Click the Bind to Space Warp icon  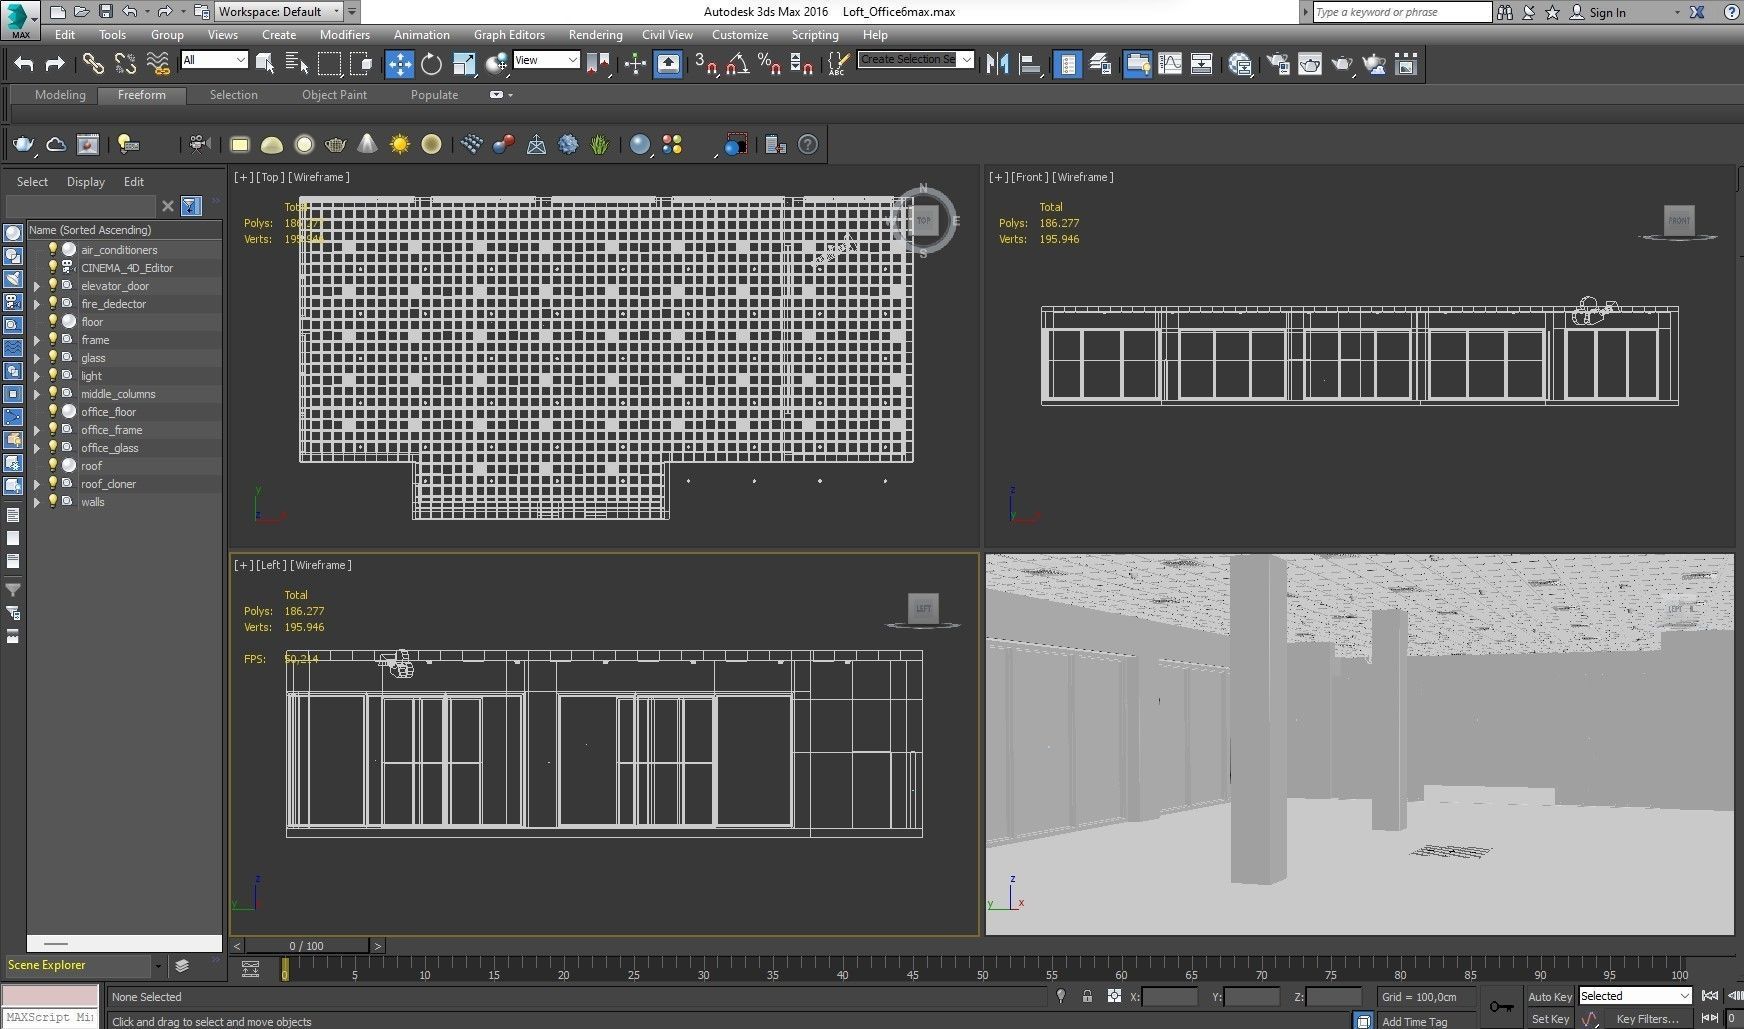point(158,64)
